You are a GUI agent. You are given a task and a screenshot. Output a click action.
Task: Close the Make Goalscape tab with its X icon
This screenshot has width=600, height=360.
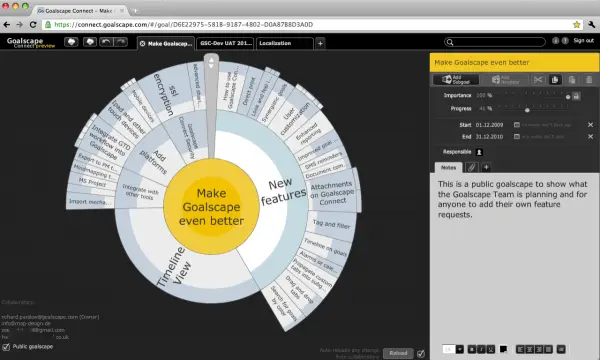tap(142, 44)
